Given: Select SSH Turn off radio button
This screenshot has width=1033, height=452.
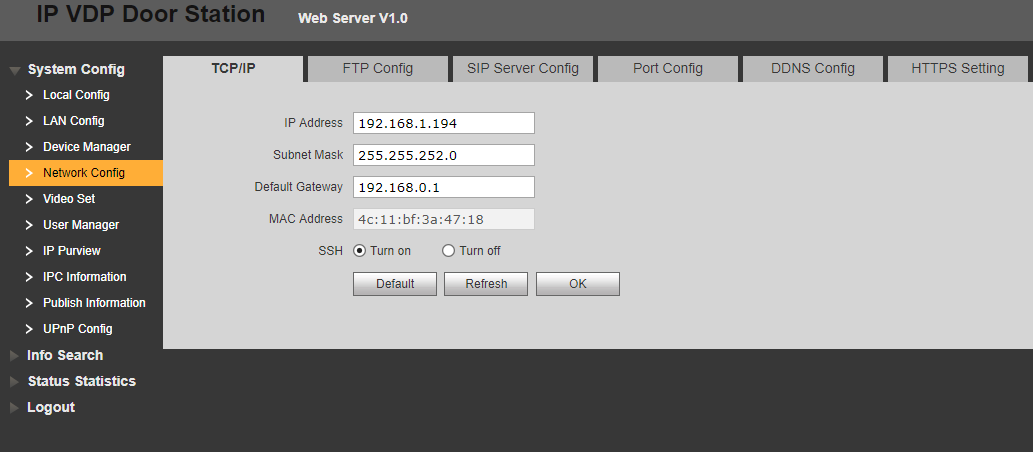Looking at the screenshot, I should pos(449,251).
